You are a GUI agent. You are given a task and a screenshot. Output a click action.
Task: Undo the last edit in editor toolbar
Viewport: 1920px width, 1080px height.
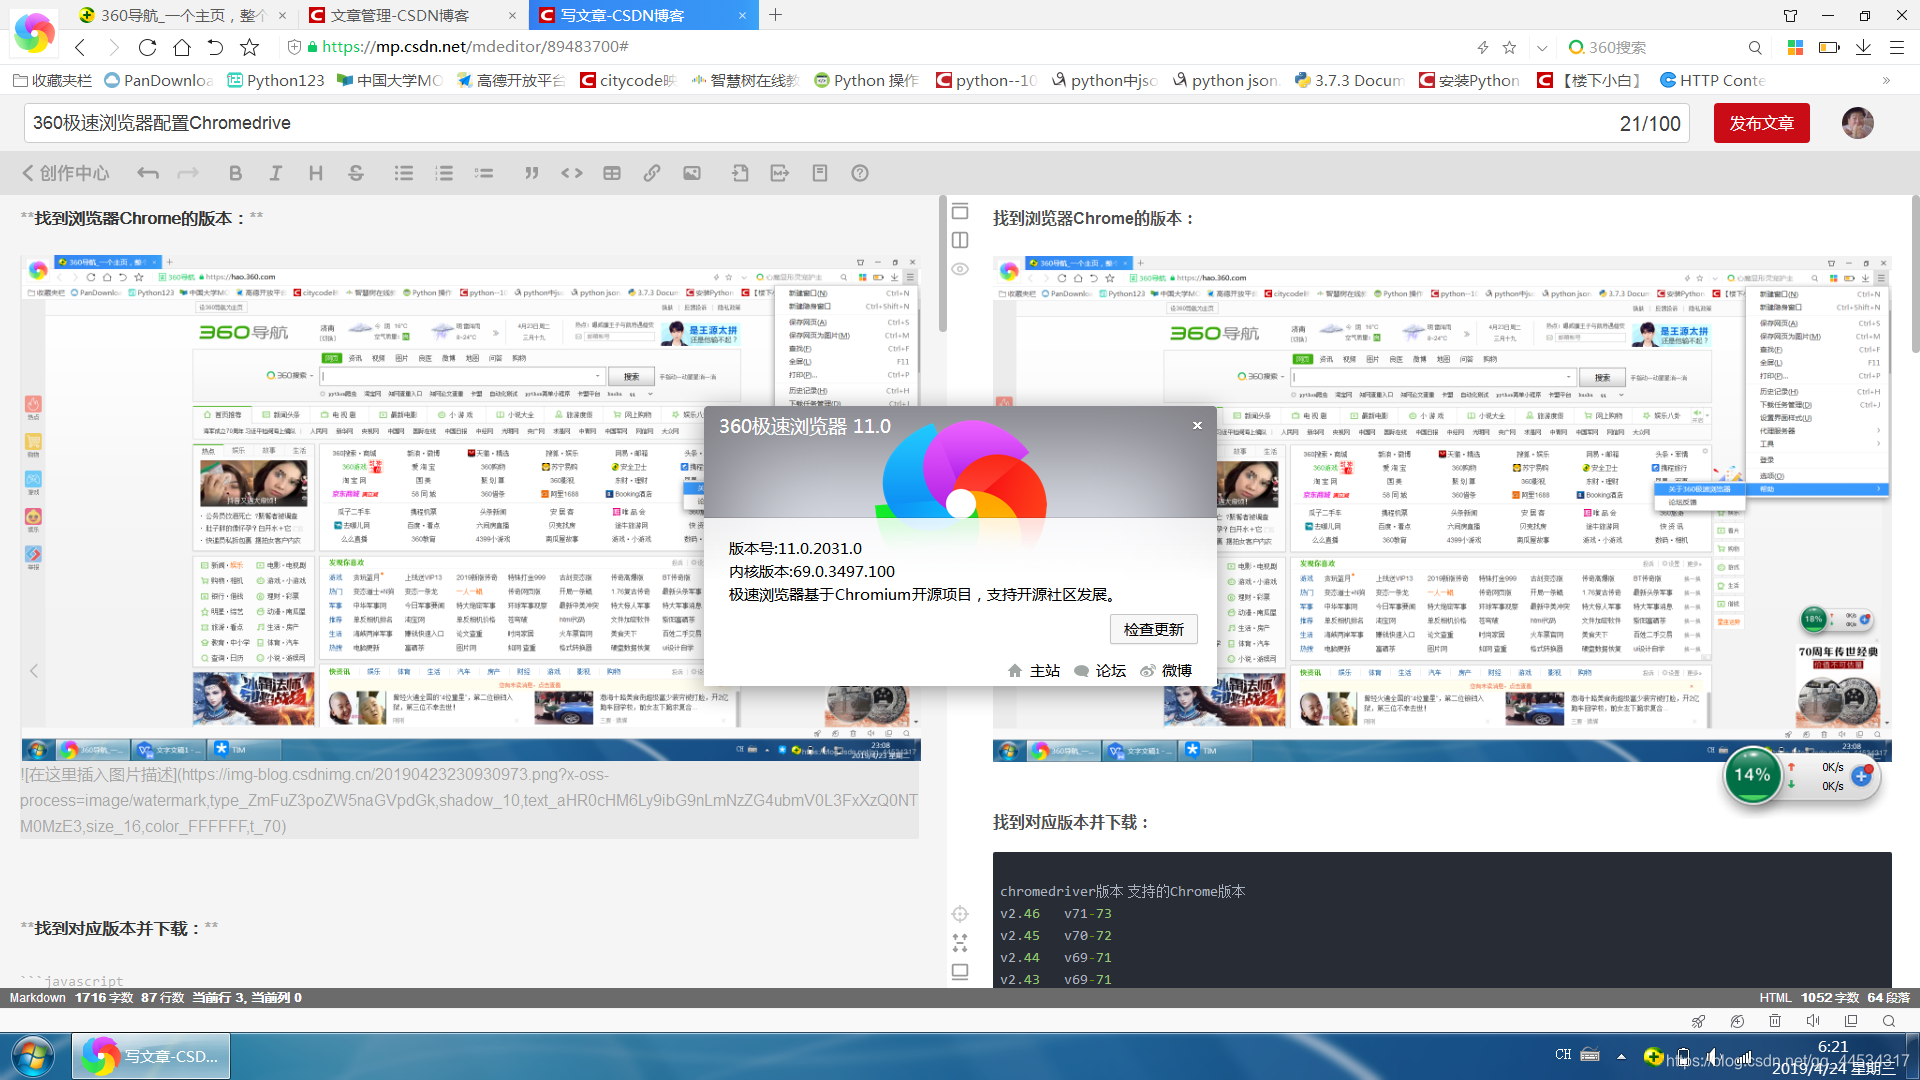coord(148,173)
